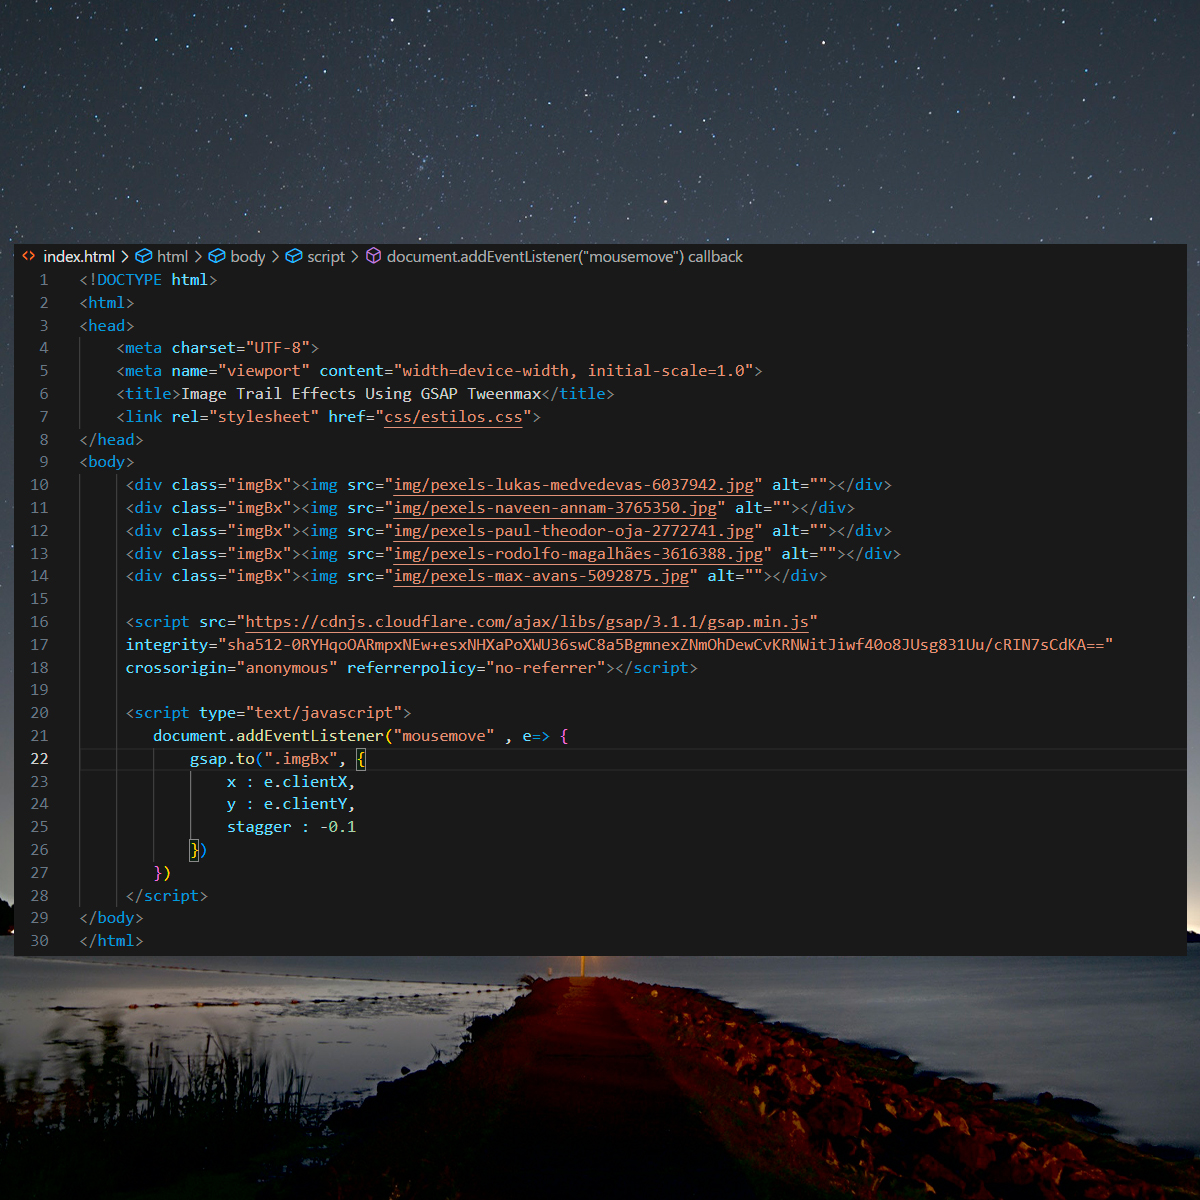
Task: Click the closing </html> tag on line 30
Action: coord(111,941)
